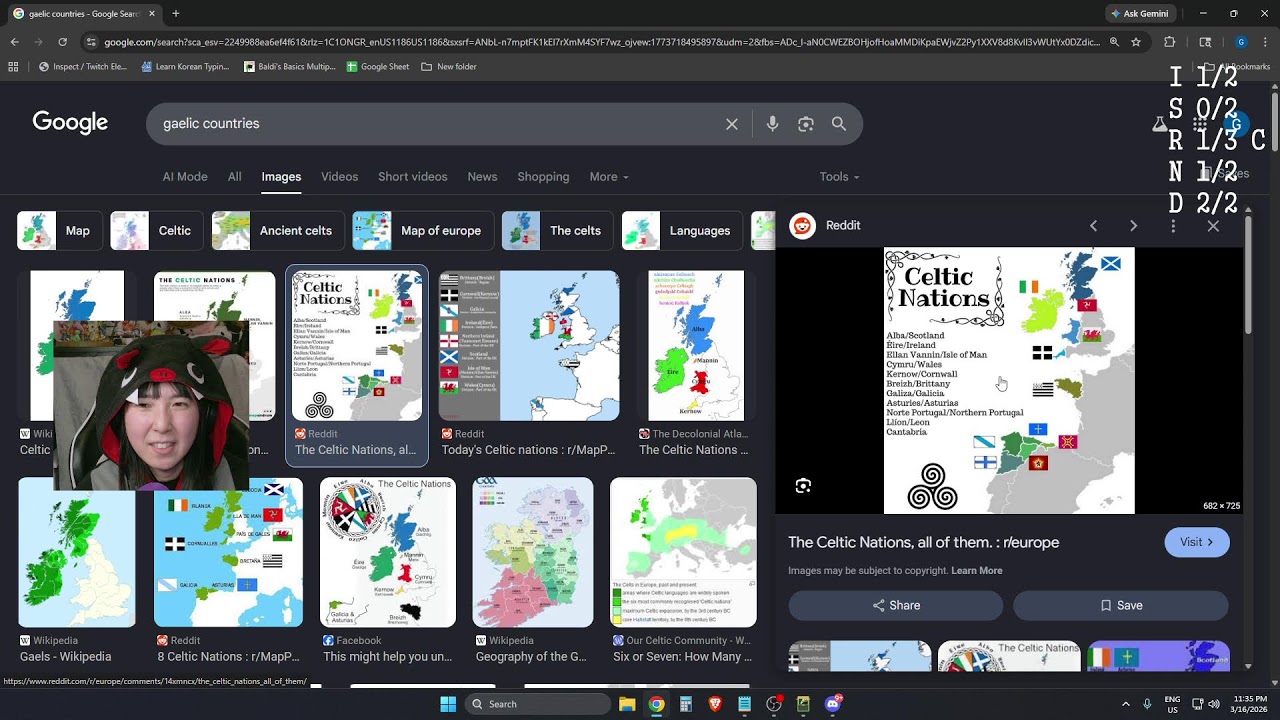Image resolution: width=1280 pixels, height=720 pixels.
Task: Filter images by the Ancient celts chip
Action: tap(278, 231)
